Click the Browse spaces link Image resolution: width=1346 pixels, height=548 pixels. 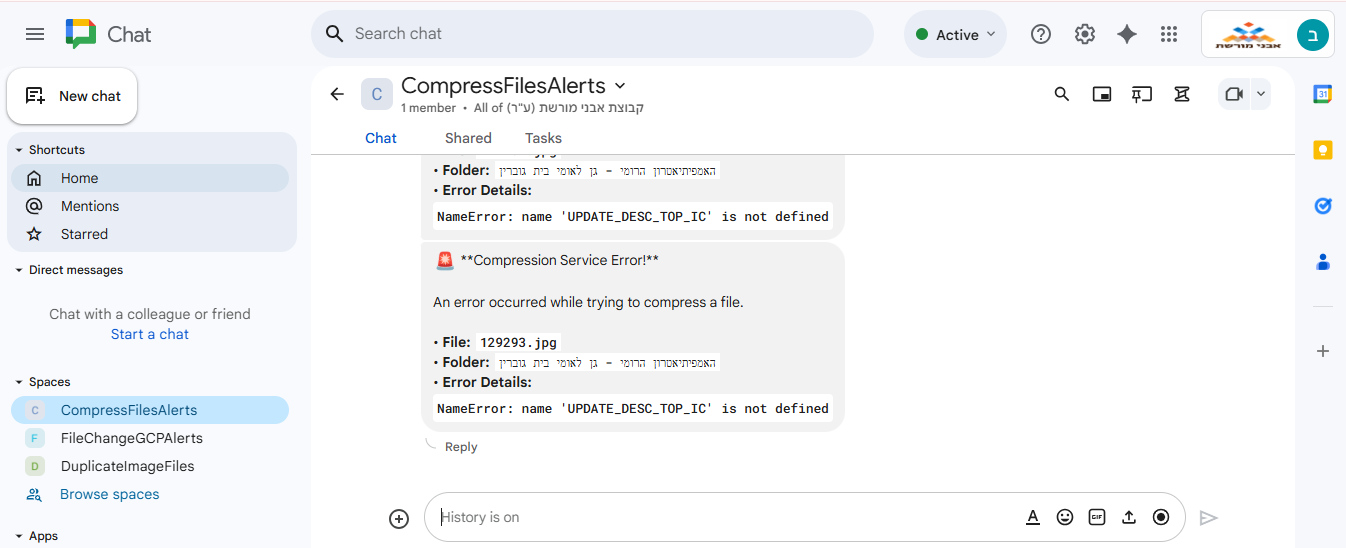[109, 494]
